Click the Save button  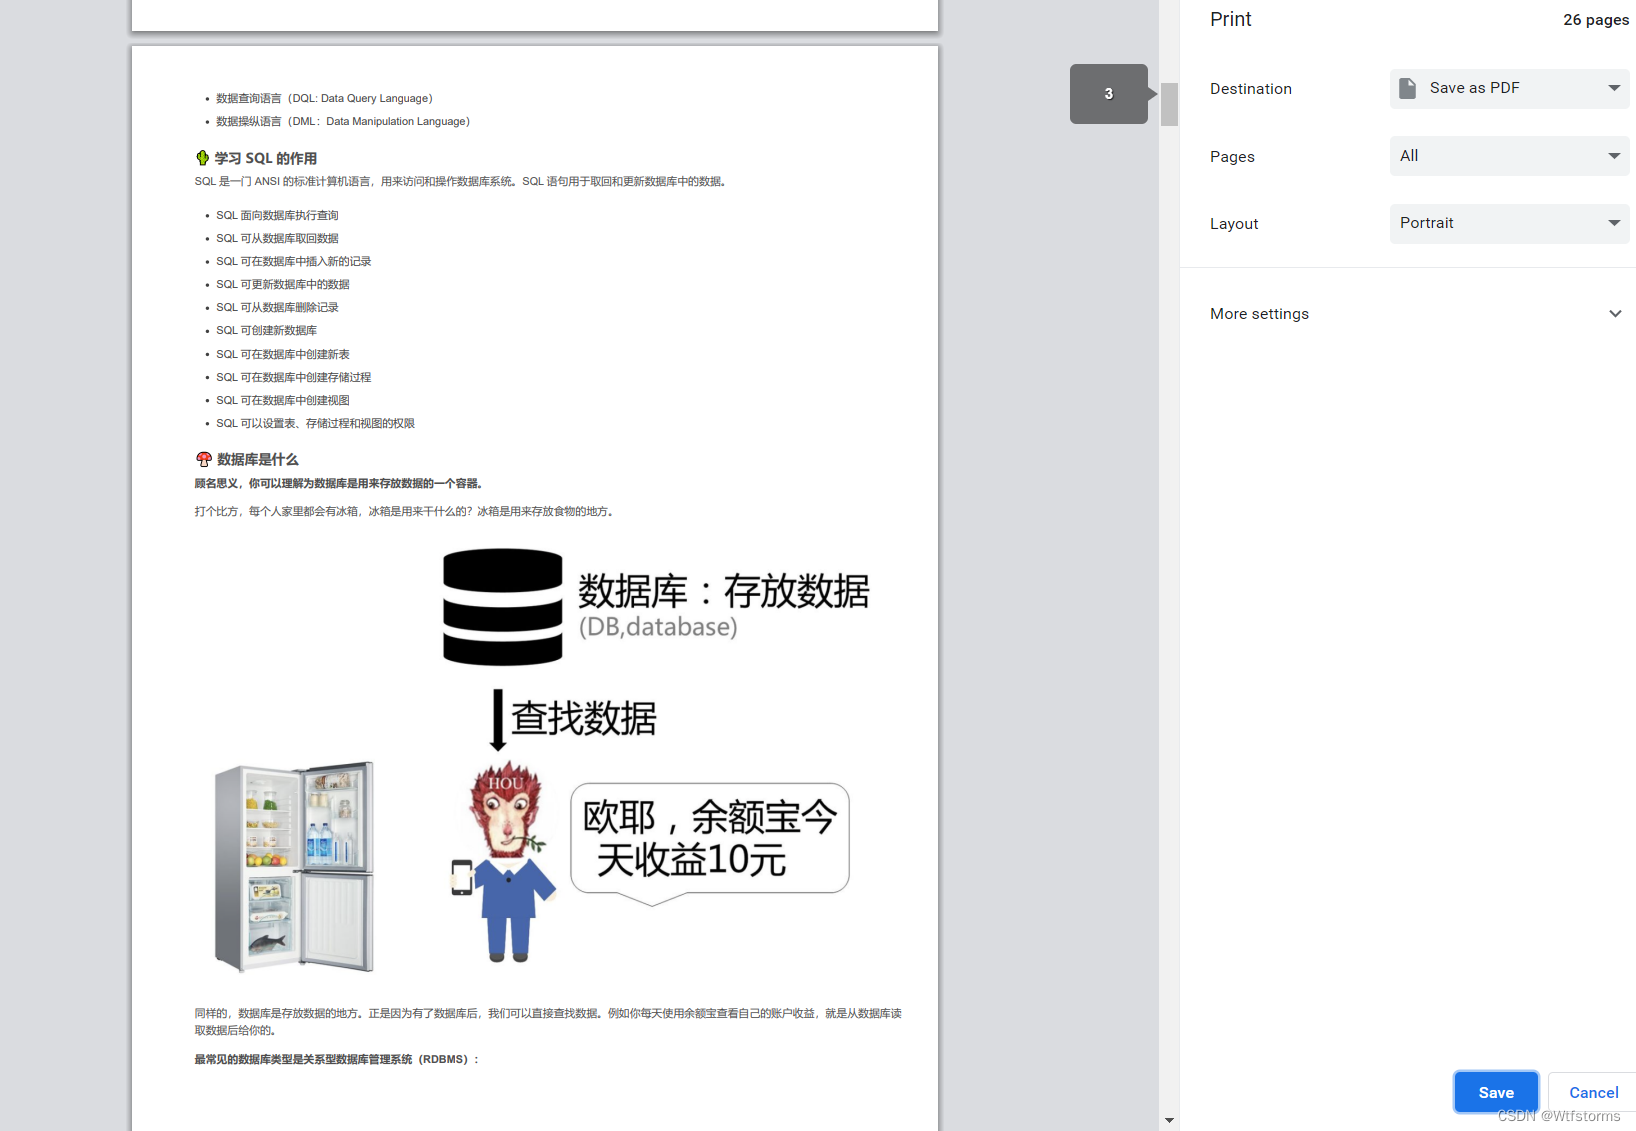coord(1496,1092)
